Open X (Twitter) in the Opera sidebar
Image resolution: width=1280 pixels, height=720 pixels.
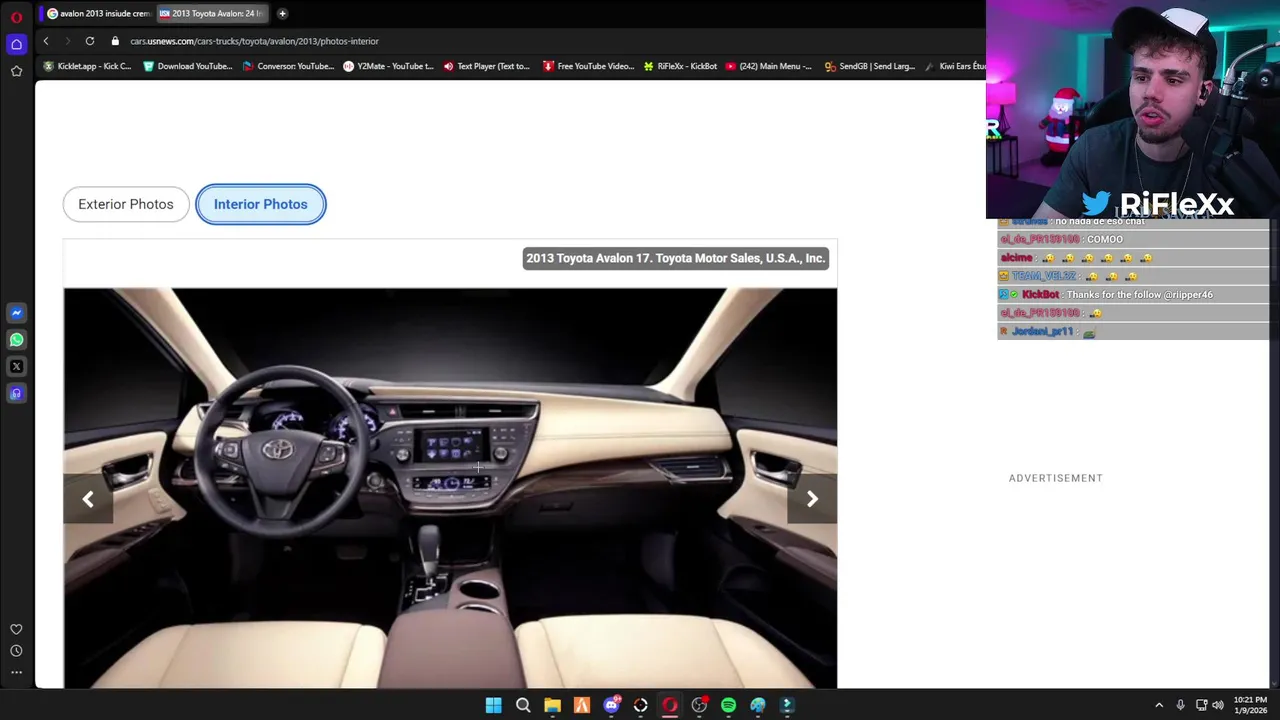pos(16,367)
